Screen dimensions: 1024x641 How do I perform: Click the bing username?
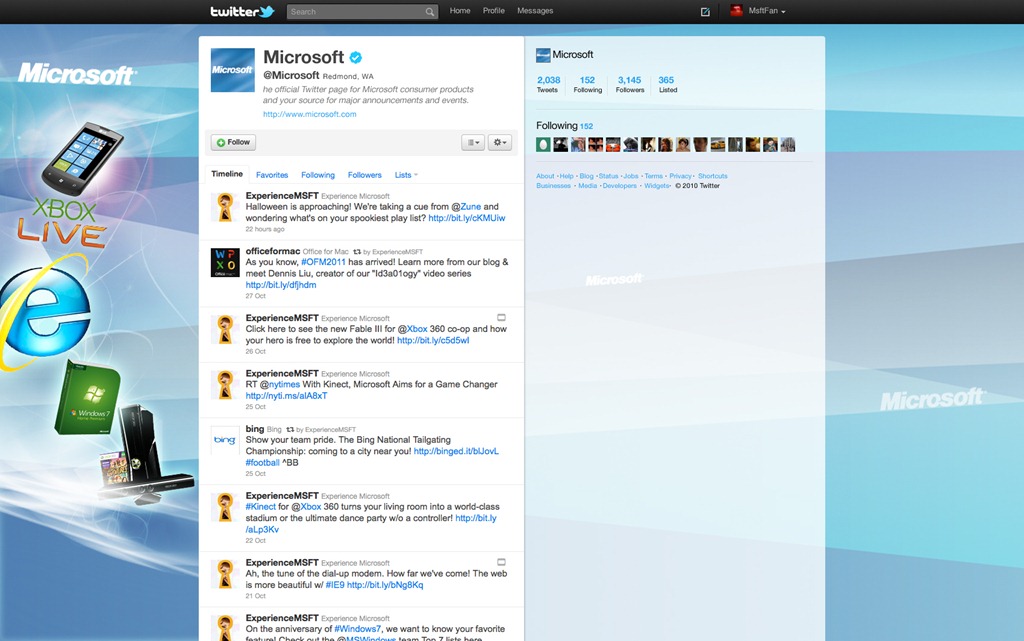[255, 429]
